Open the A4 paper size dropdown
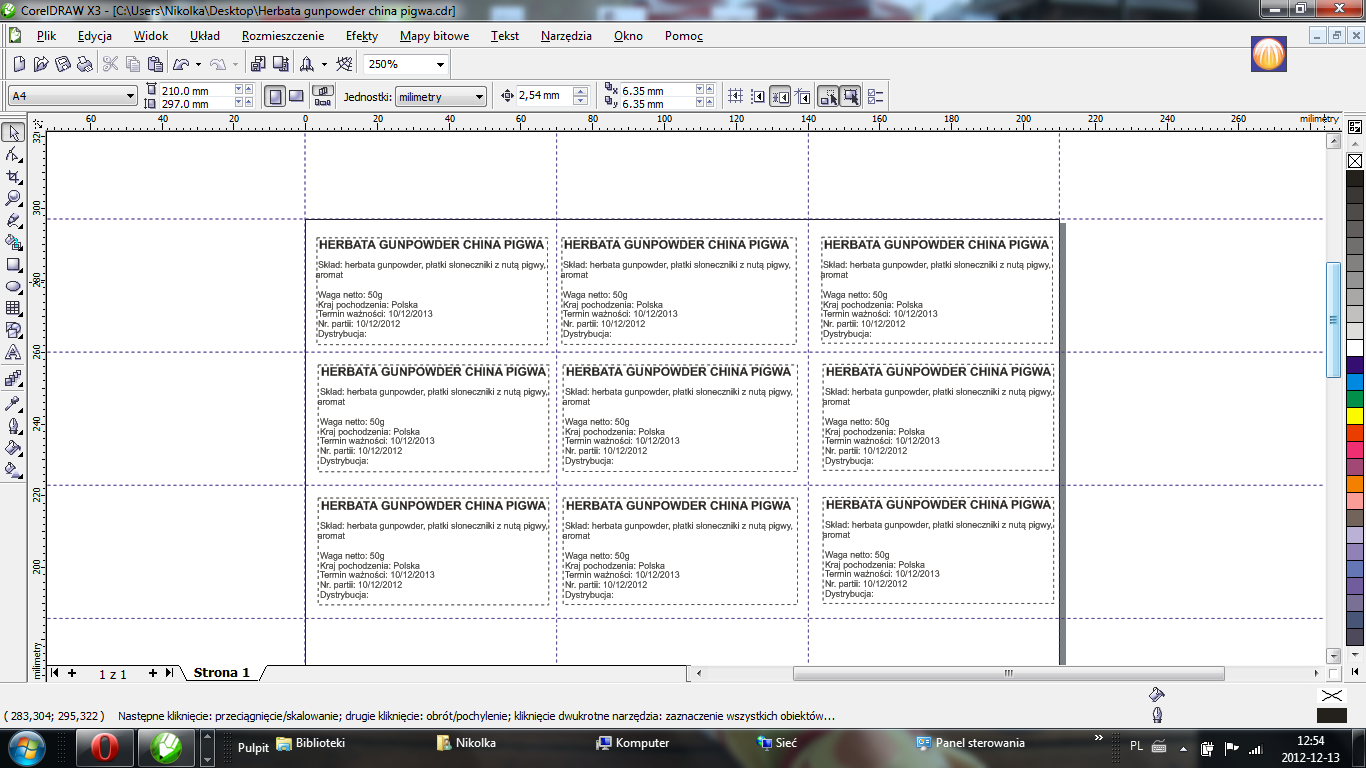The image size is (1366, 768). click(130, 96)
